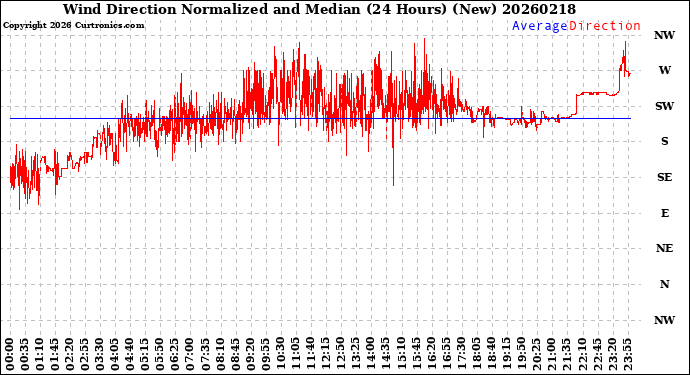Click the 16:20 time axis label
This screenshot has width=690, height=375.
pyautogui.click(x=432, y=355)
